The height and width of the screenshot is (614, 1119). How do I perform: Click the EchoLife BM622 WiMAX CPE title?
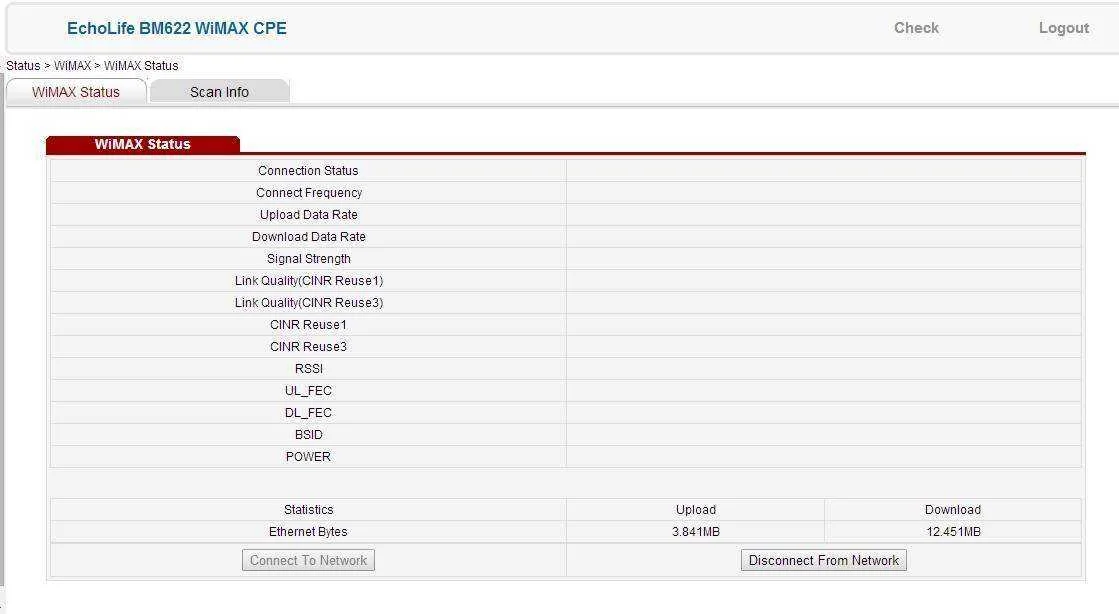click(177, 28)
